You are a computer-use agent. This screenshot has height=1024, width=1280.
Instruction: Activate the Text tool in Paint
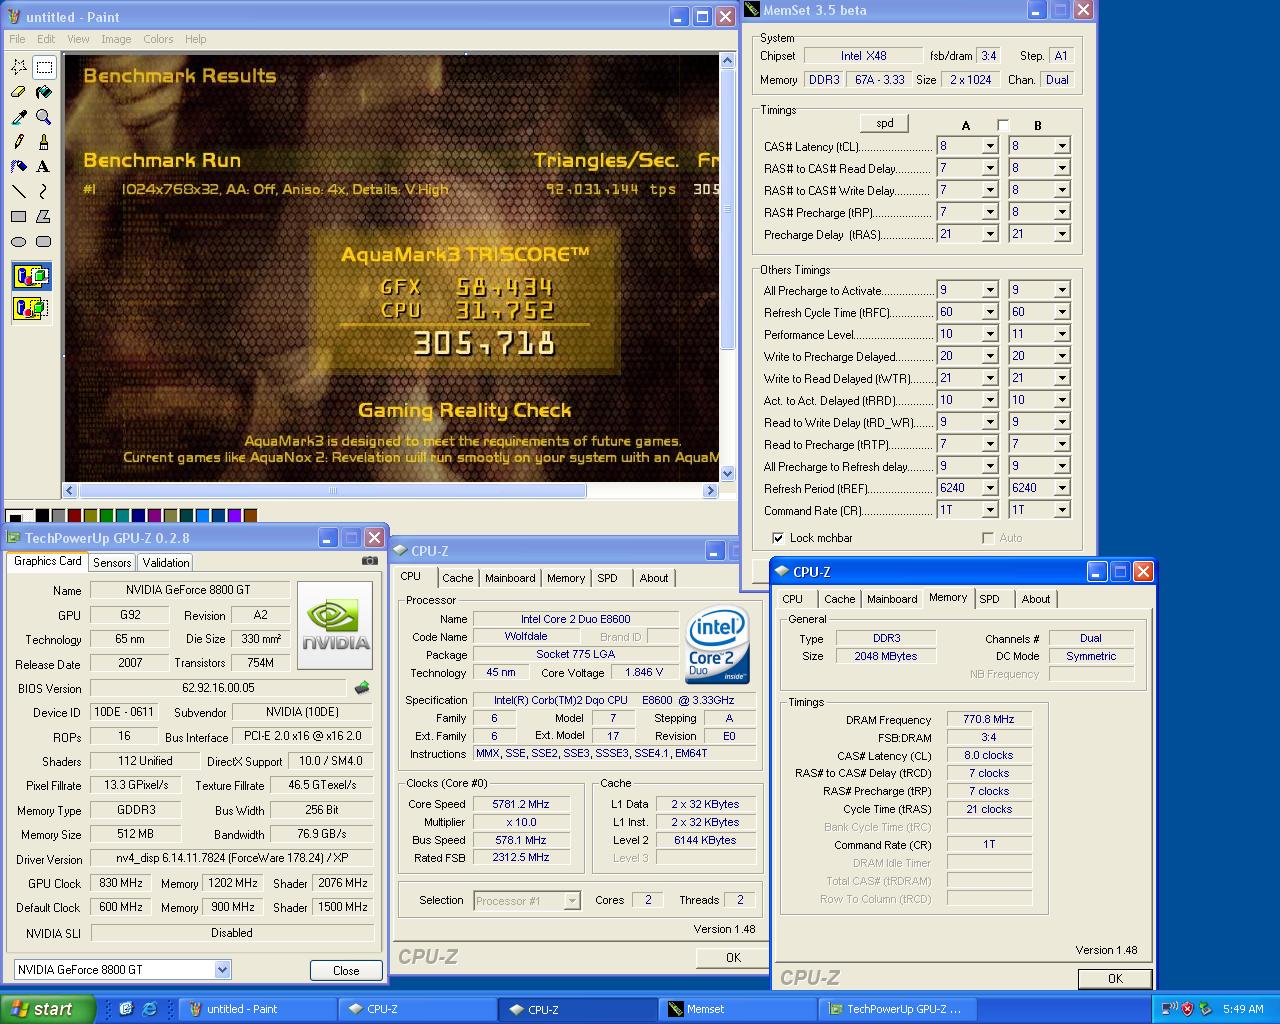coord(44,167)
